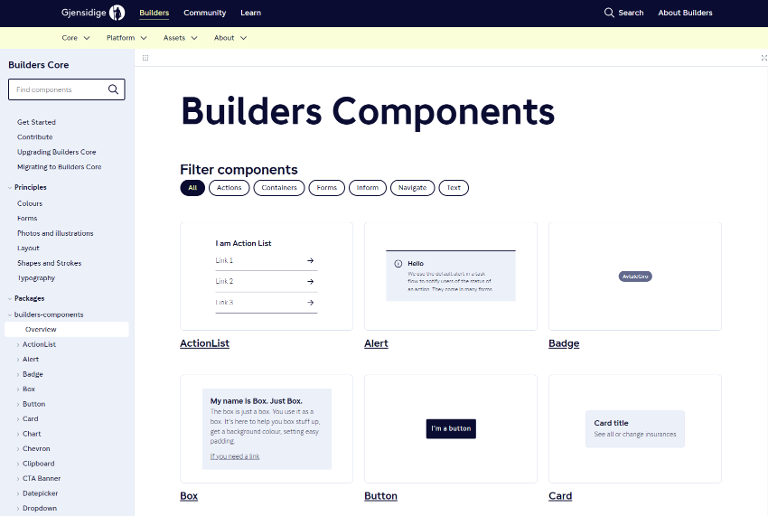Open the ActionList component link under card
The width and height of the screenshot is (768, 516).
204,344
